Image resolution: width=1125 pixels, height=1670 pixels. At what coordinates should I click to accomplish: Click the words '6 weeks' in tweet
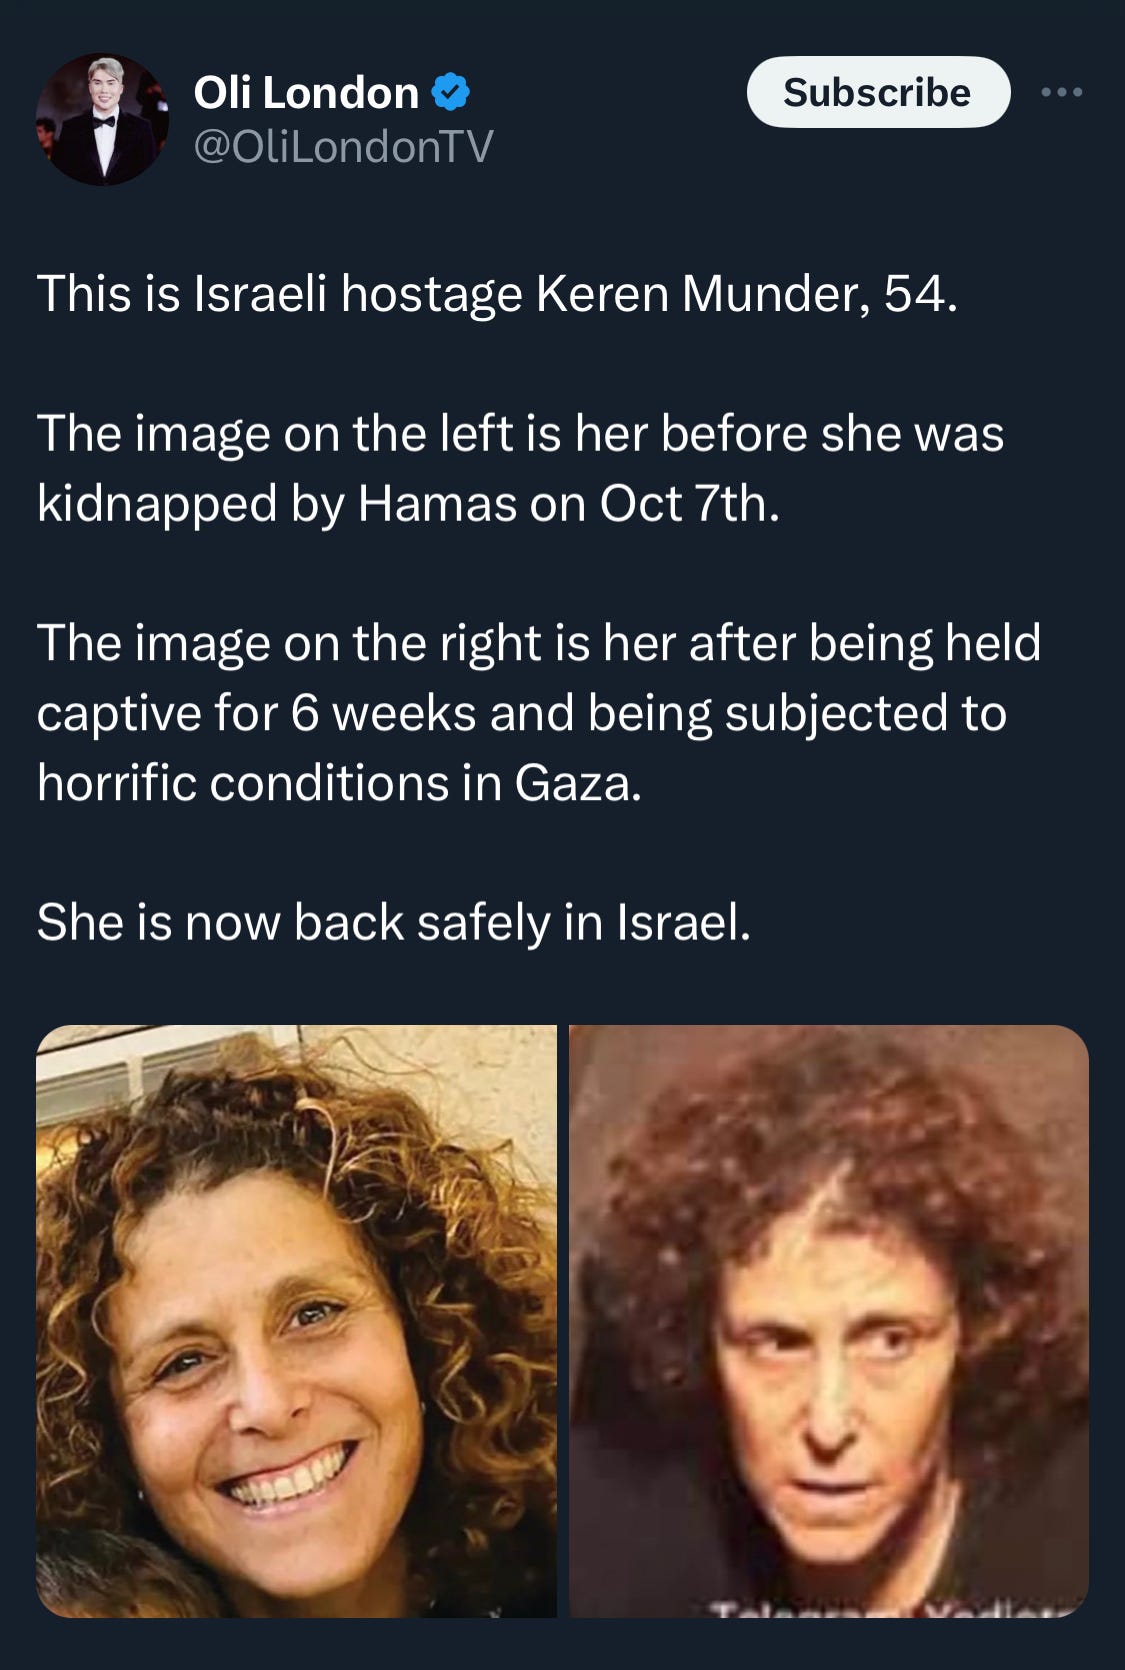click(x=383, y=713)
